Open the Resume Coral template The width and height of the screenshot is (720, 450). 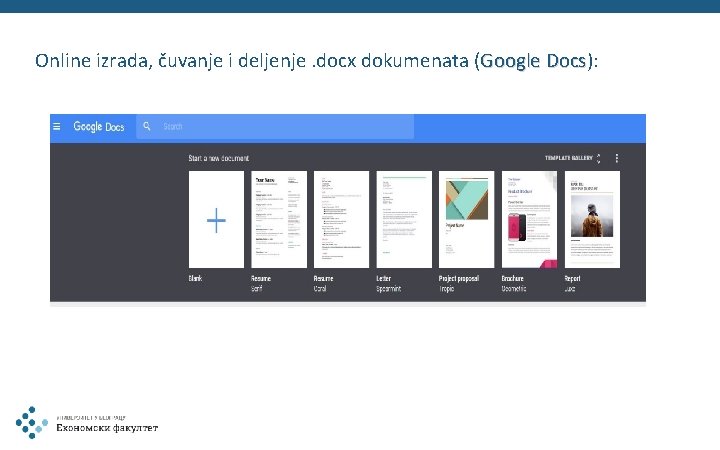[341, 219]
